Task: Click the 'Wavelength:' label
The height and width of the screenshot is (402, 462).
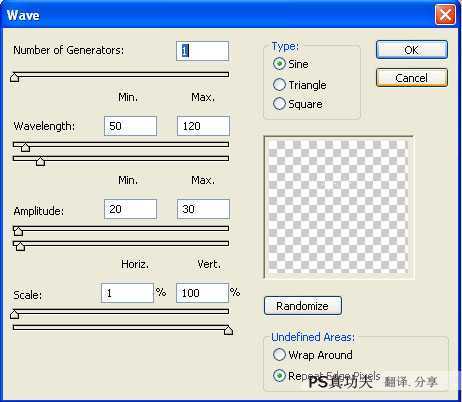Action: [44, 126]
